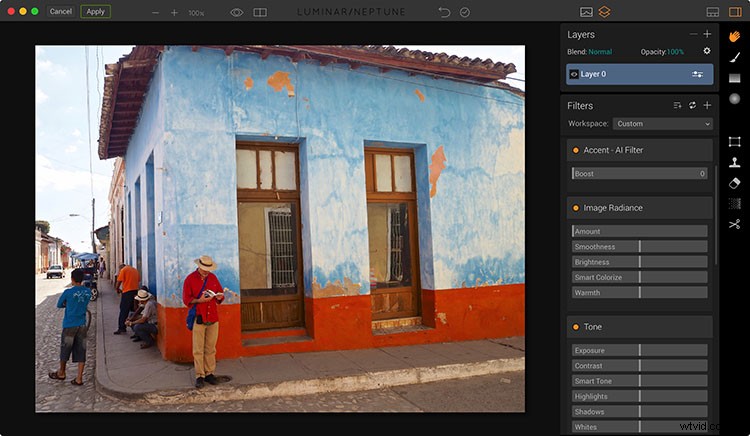Click the Undo arrow in toolbar
750x436 pixels.
(444, 12)
